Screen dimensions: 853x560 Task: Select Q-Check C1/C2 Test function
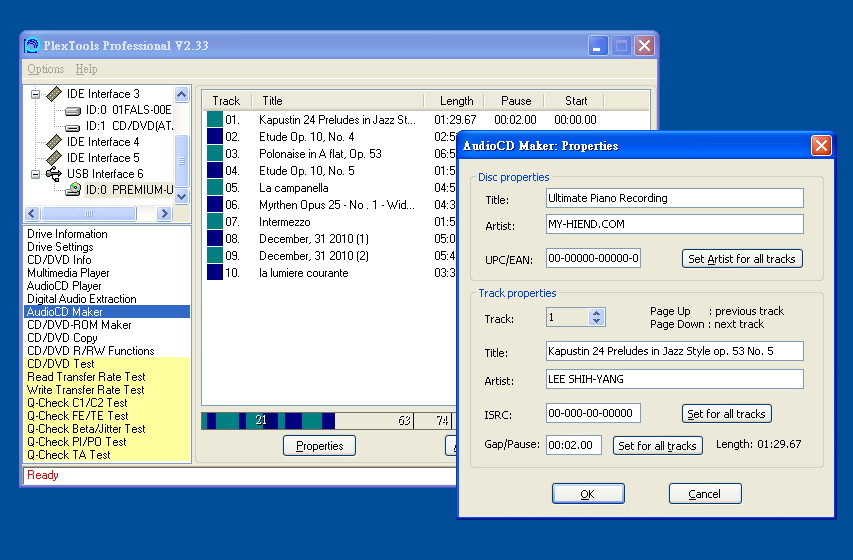(x=77, y=403)
